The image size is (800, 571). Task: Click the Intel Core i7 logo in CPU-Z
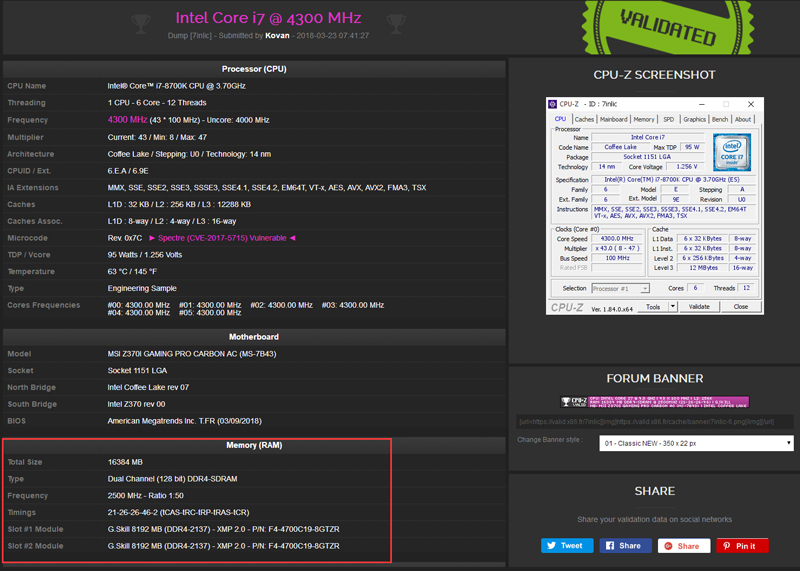pyautogui.click(x=732, y=152)
